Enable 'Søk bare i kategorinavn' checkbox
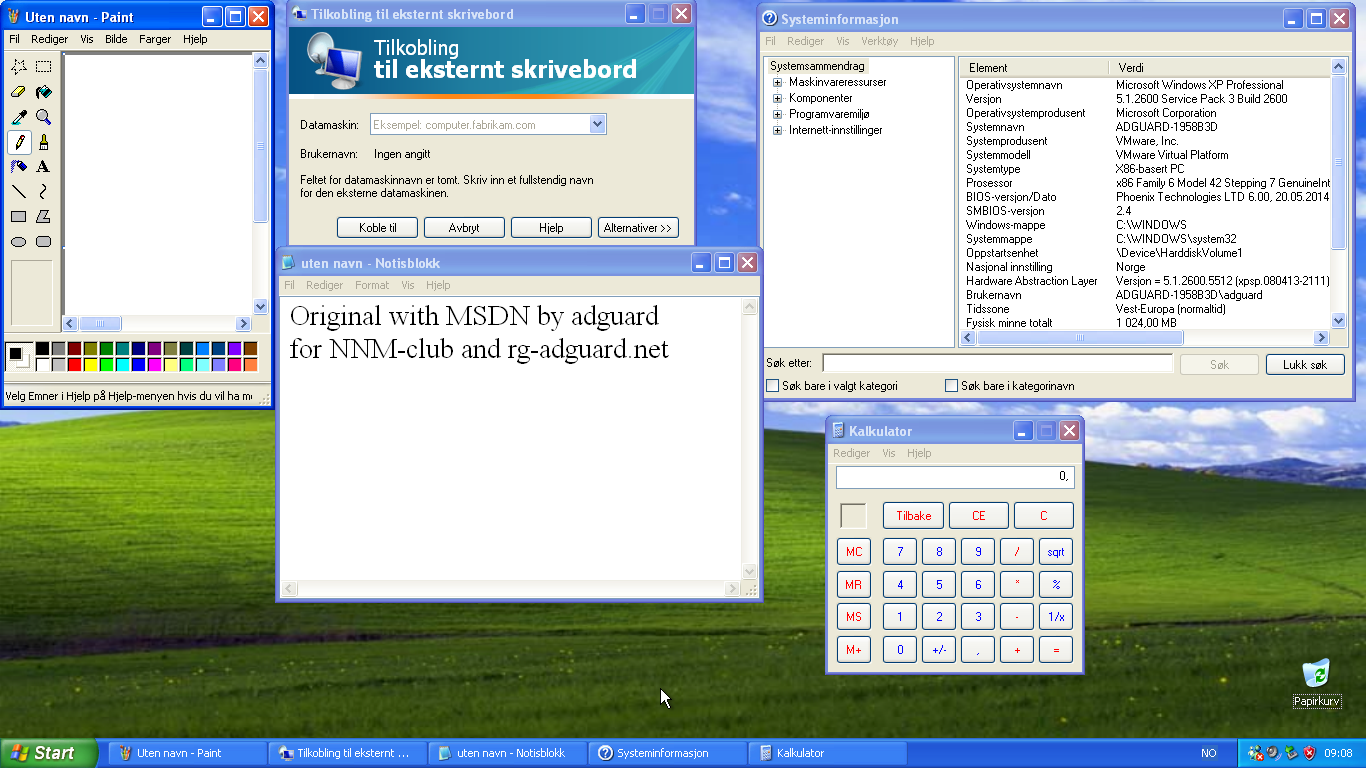This screenshot has width=1366, height=768. coord(951,385)
